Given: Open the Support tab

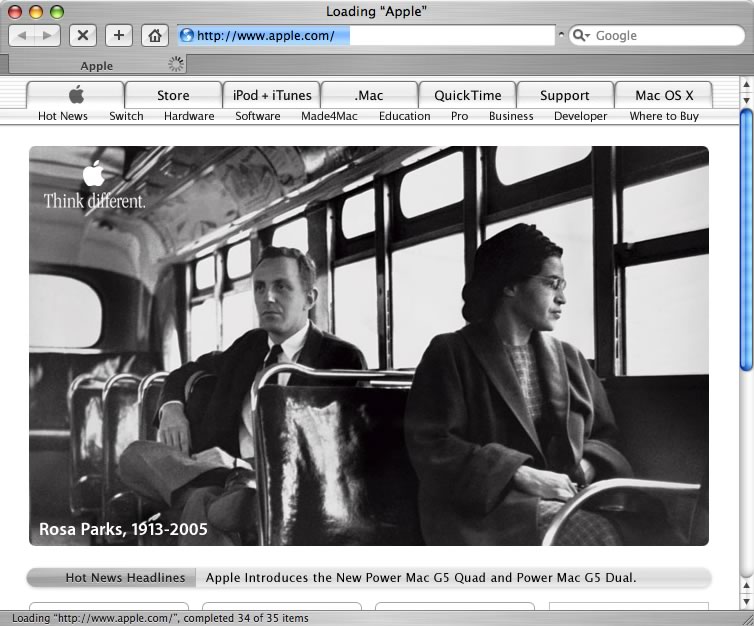Looking at the screenshot, I should pyautogui.click(x=565, y=95).
